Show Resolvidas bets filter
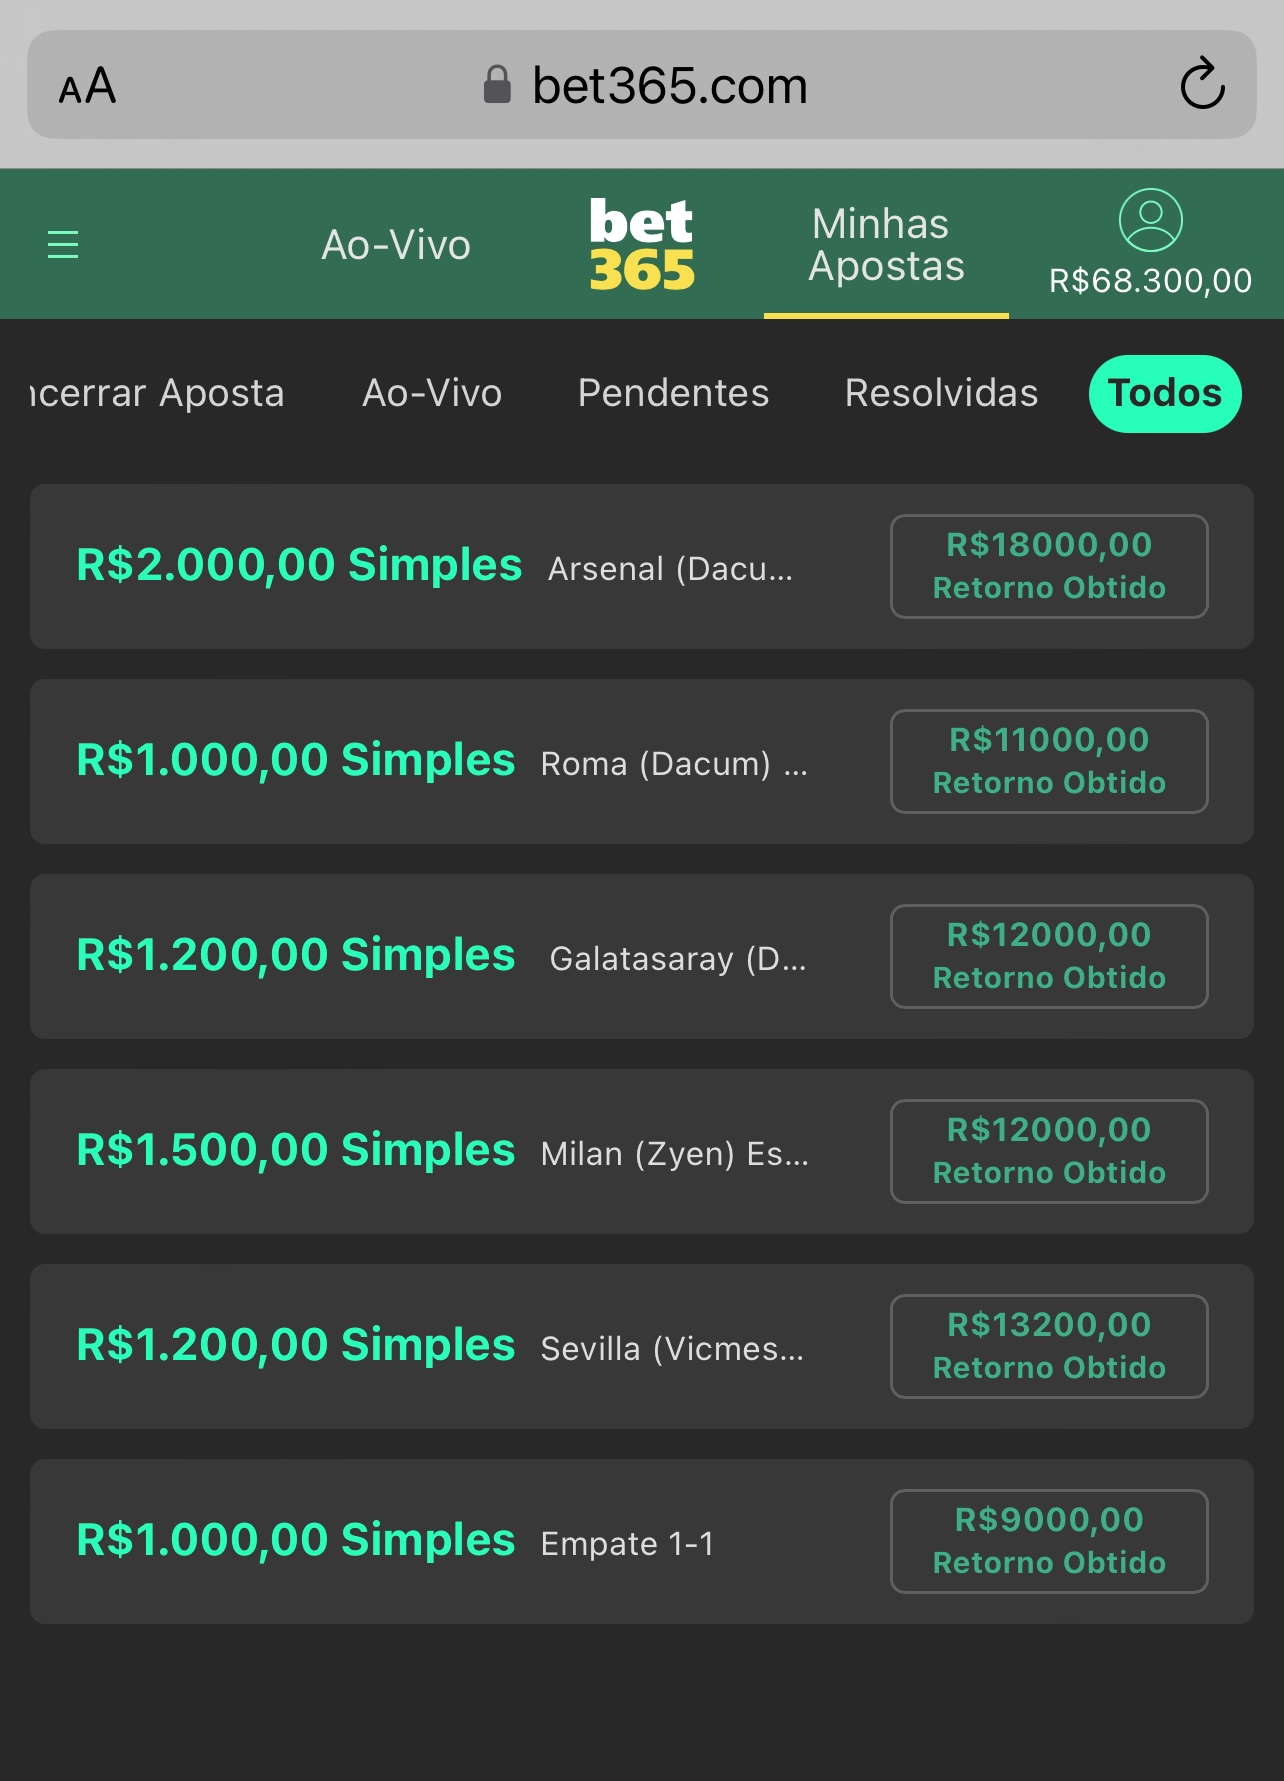This screenshot has width=1284, height=1781. point(941,393)
